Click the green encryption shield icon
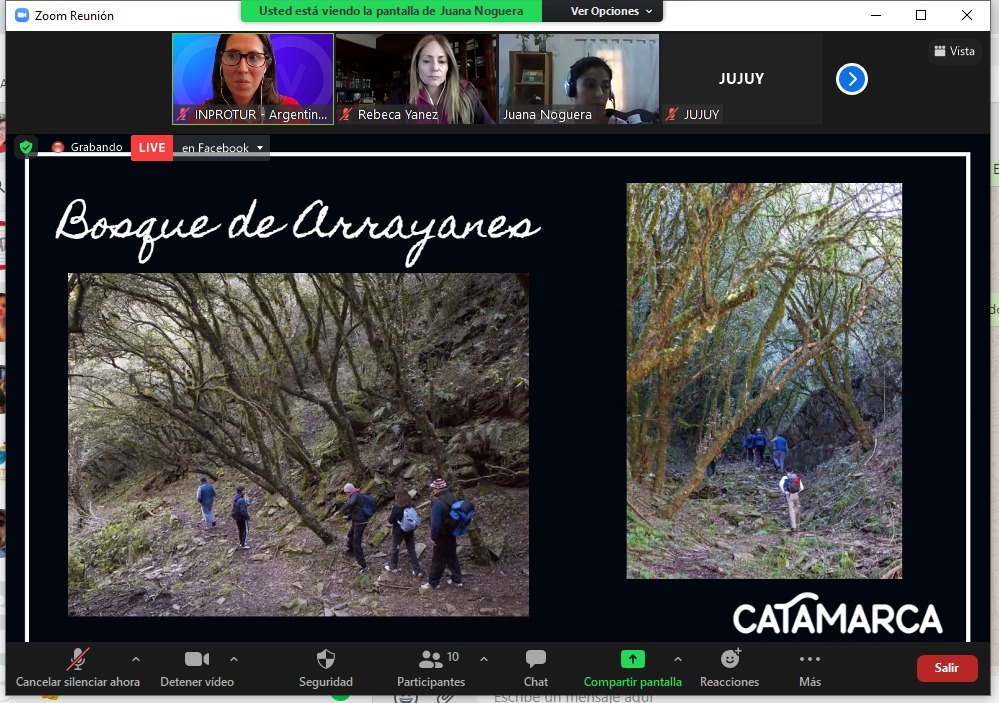Viewport: 999px width, 703px height. 26,147
